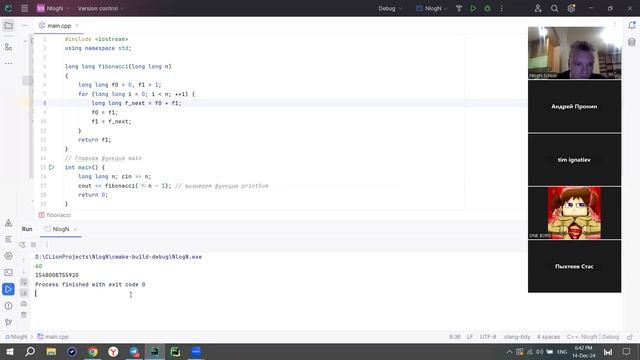Click line separator LF in status bar
Viewport: 640px width, 360px height.
click(x=470, y=337)
